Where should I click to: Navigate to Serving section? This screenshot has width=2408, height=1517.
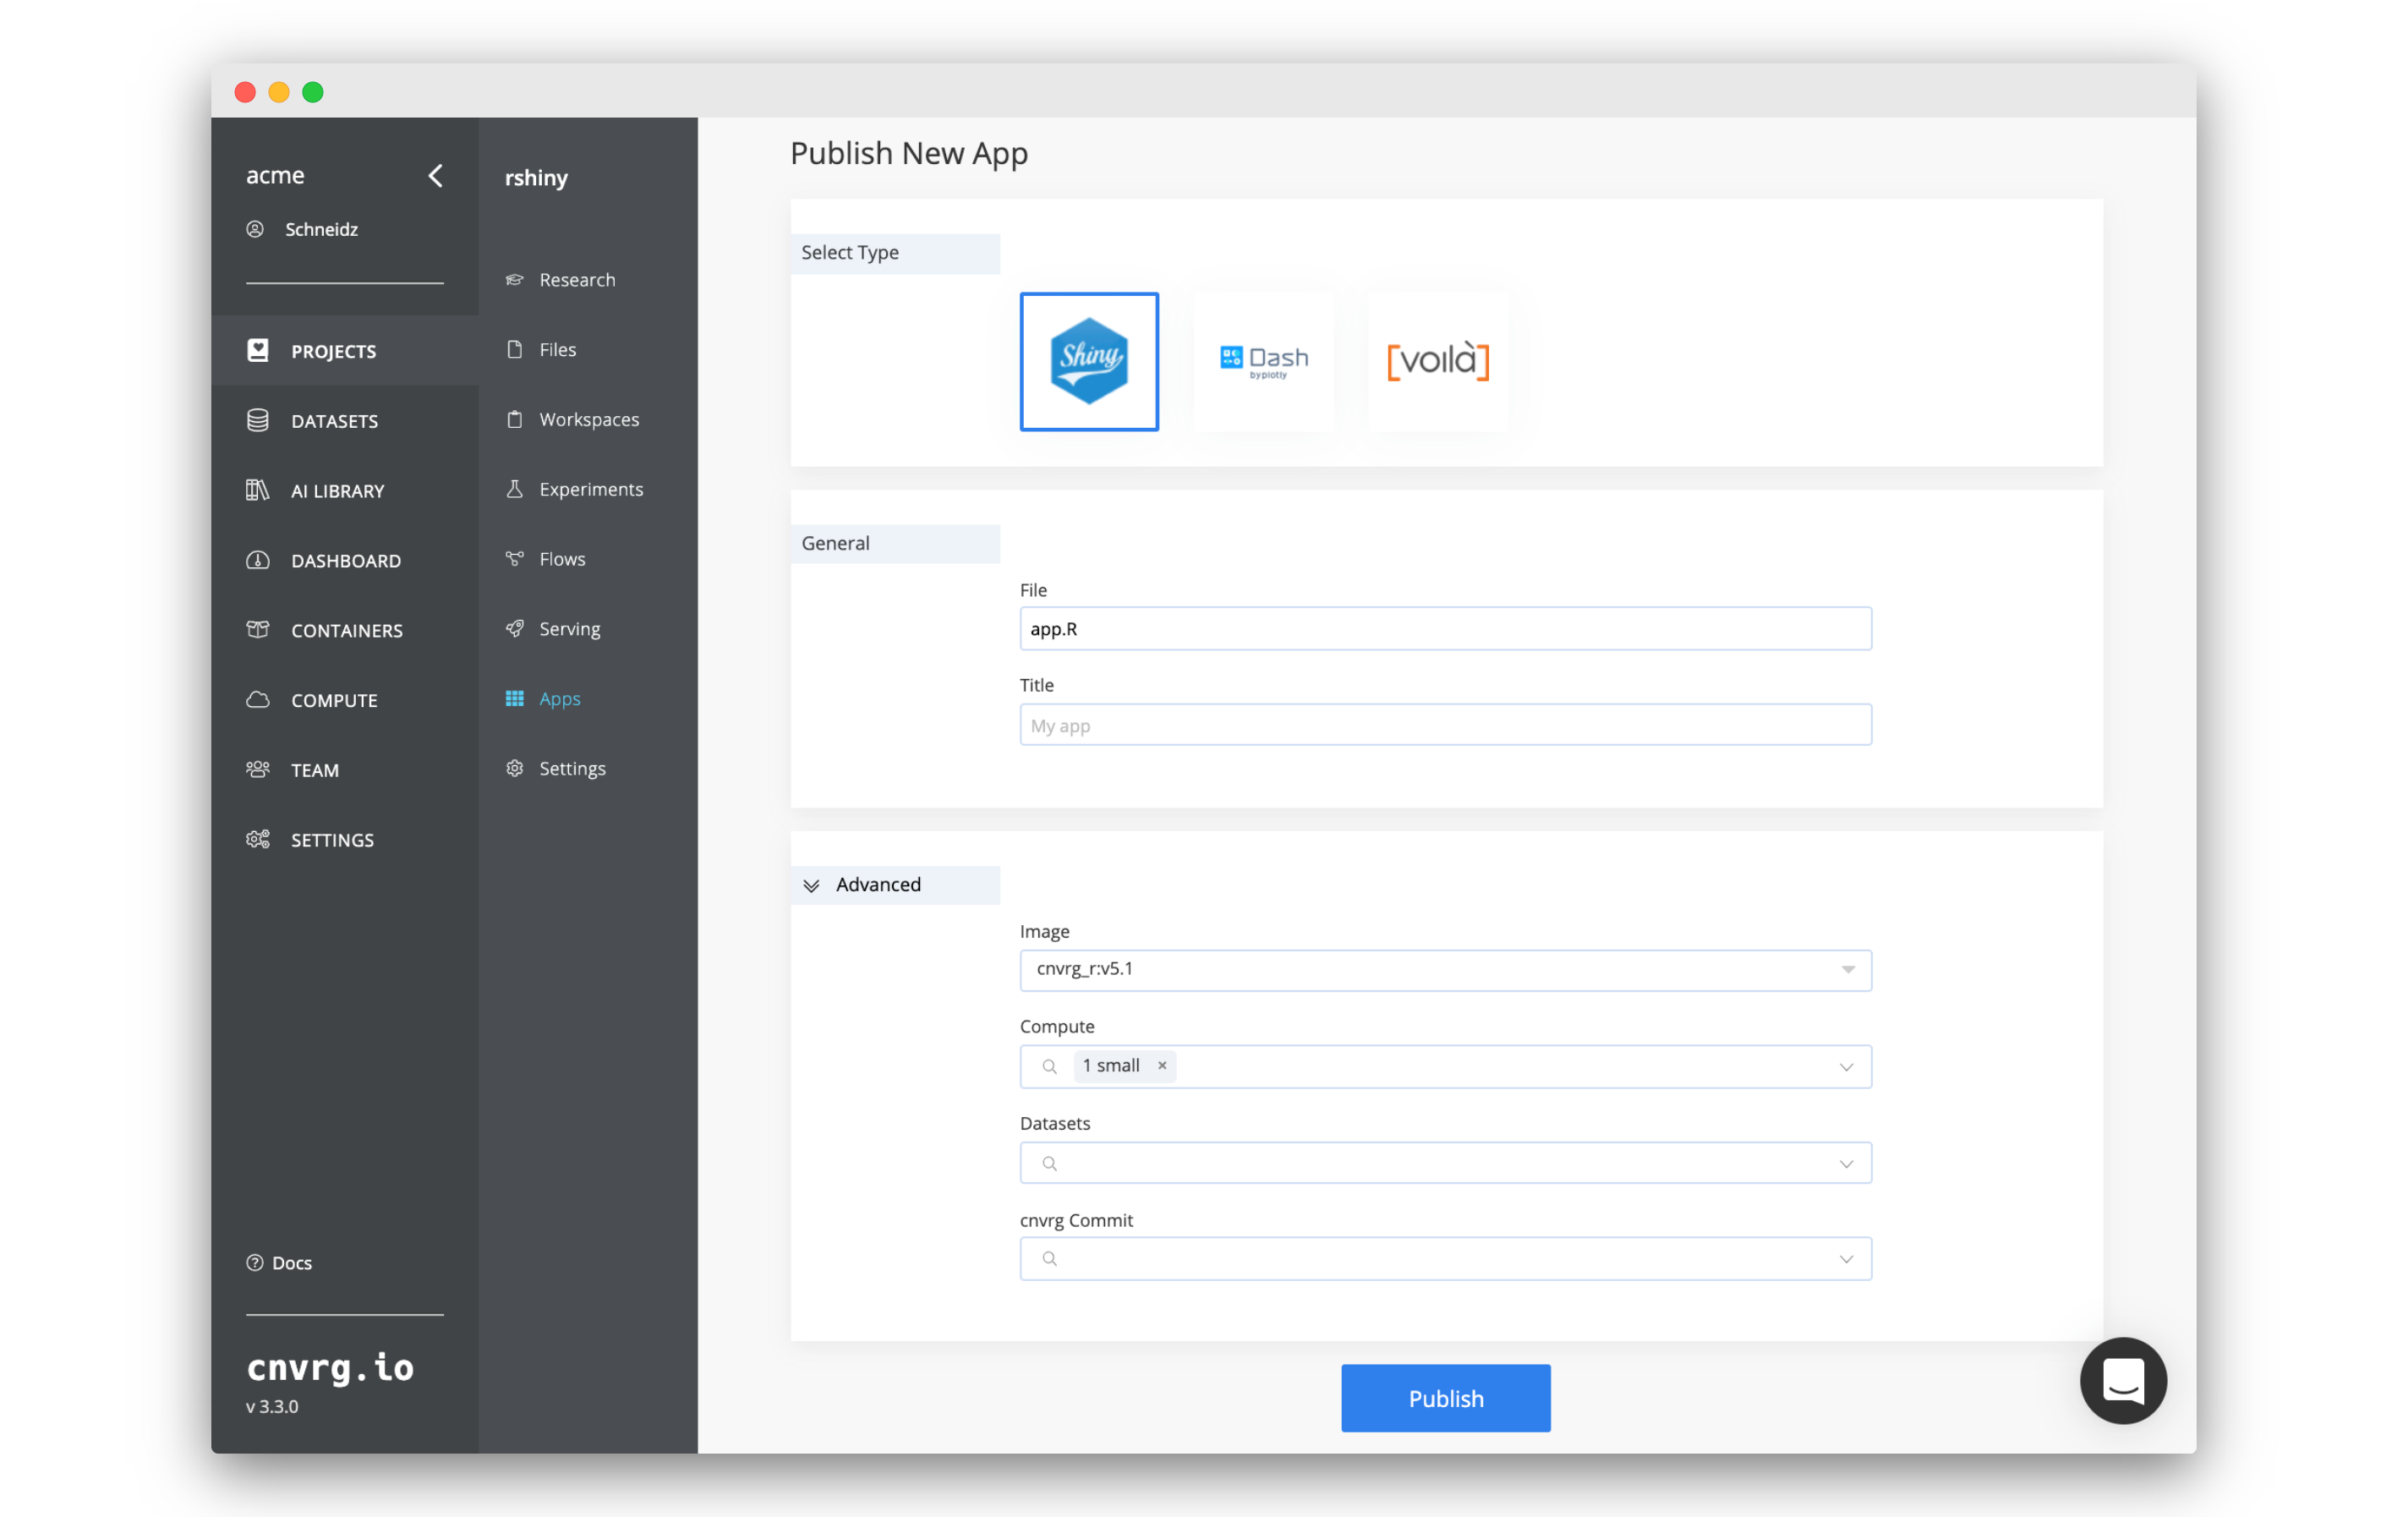click(572, 627)
